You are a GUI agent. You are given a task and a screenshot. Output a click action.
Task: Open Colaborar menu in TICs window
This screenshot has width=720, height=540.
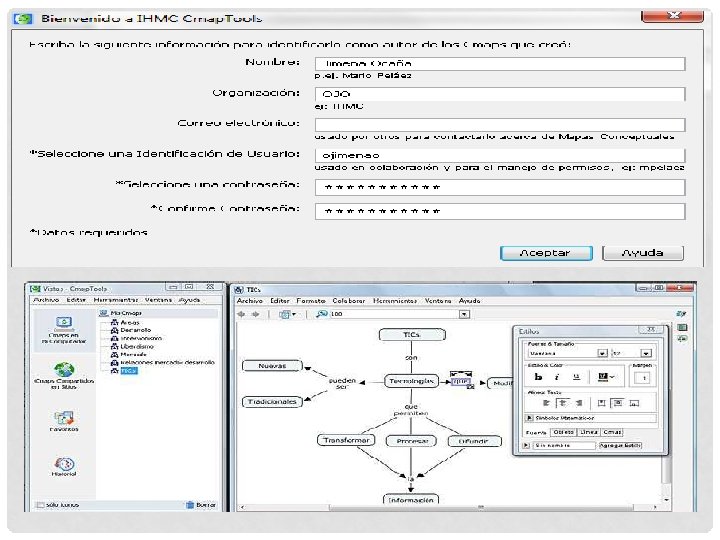tap(349, 301)
